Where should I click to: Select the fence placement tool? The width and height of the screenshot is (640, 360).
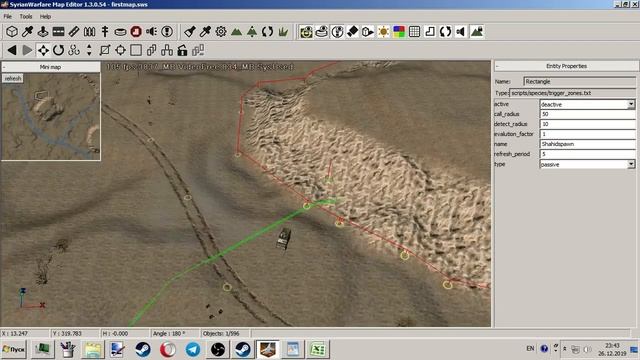(89, 31)
